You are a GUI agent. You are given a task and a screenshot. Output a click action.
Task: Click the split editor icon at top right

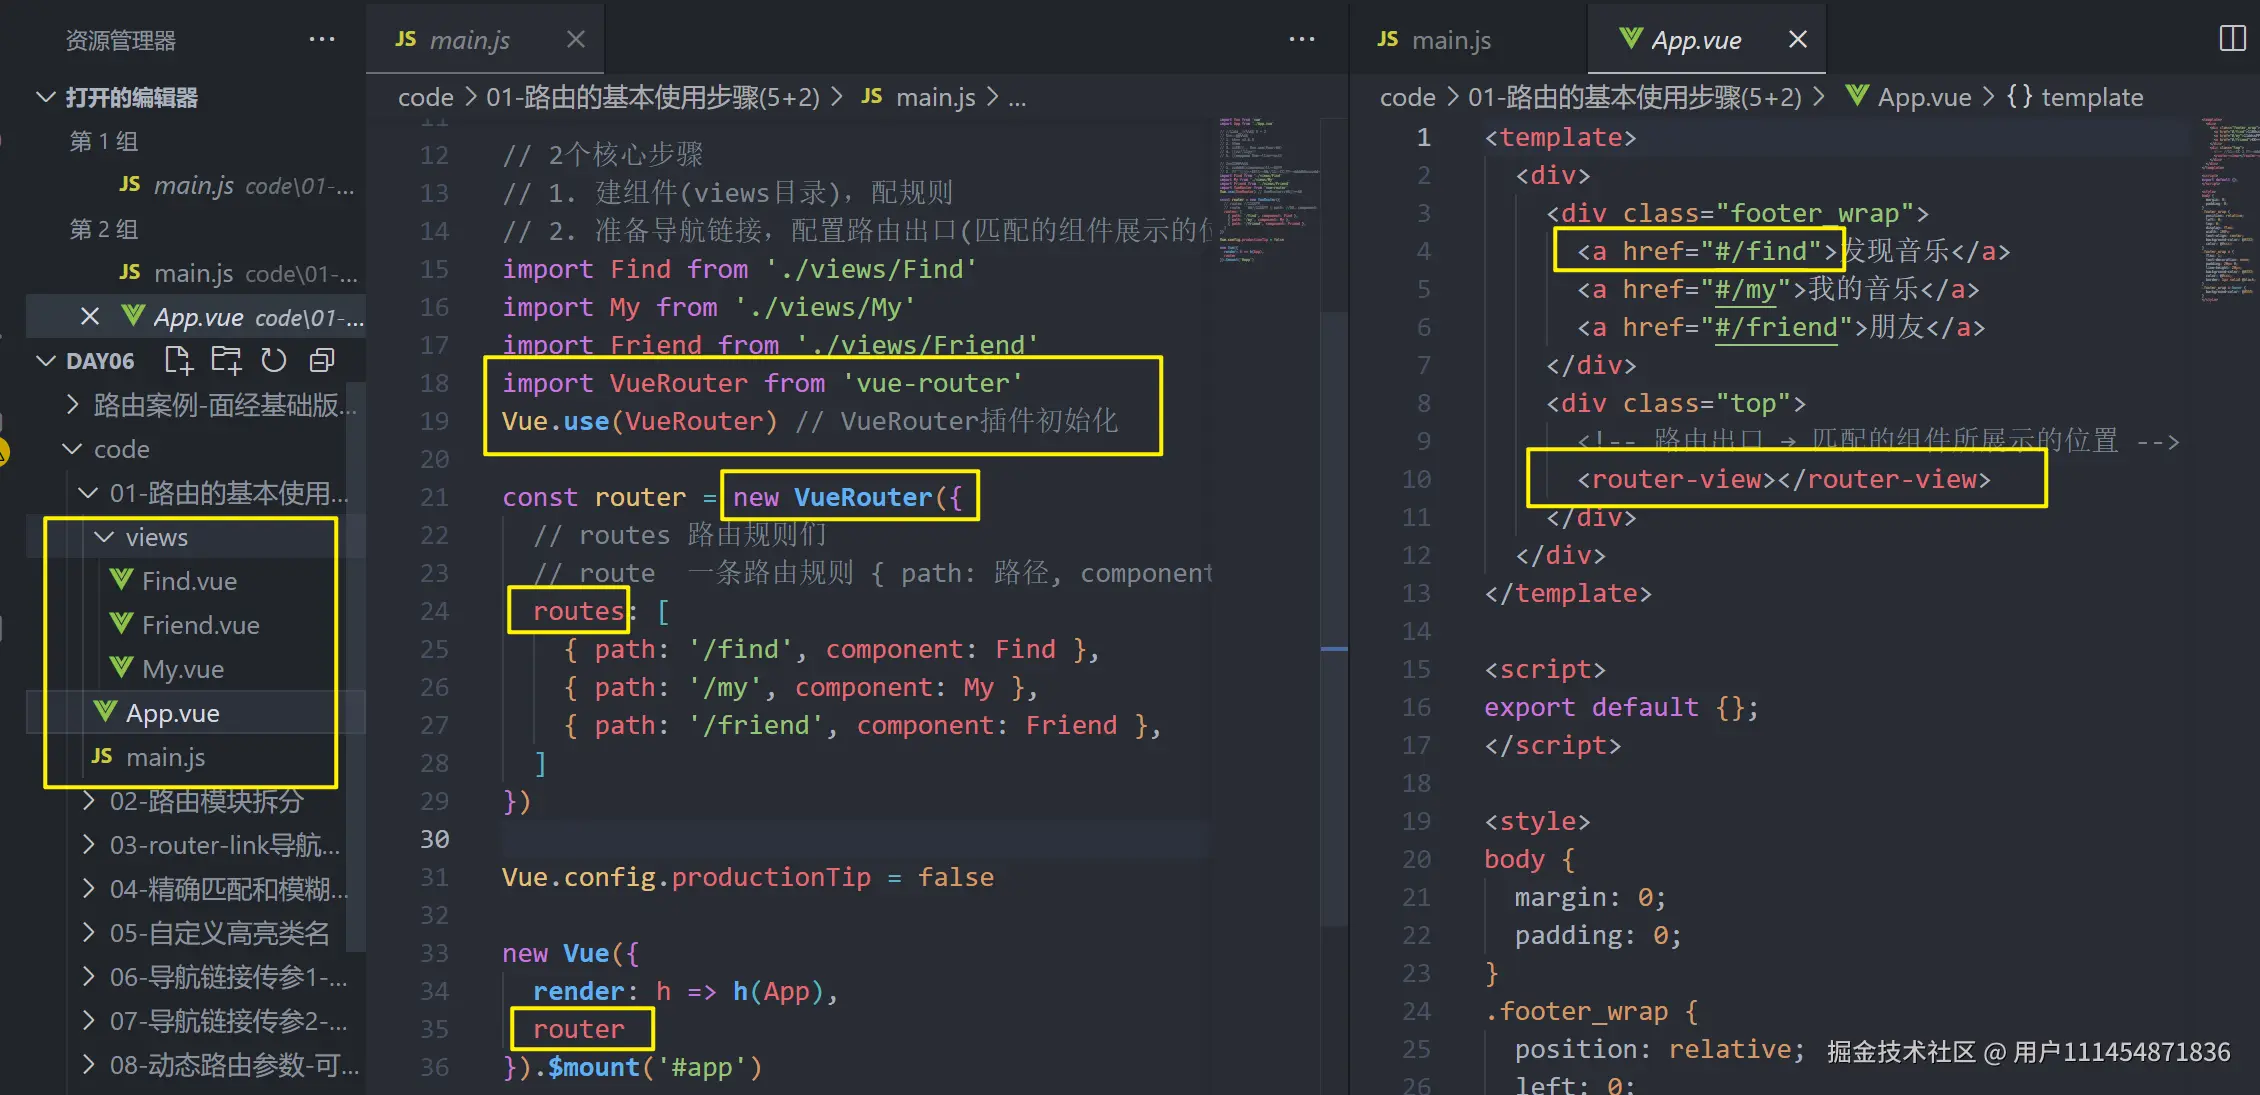point(2232,39)
